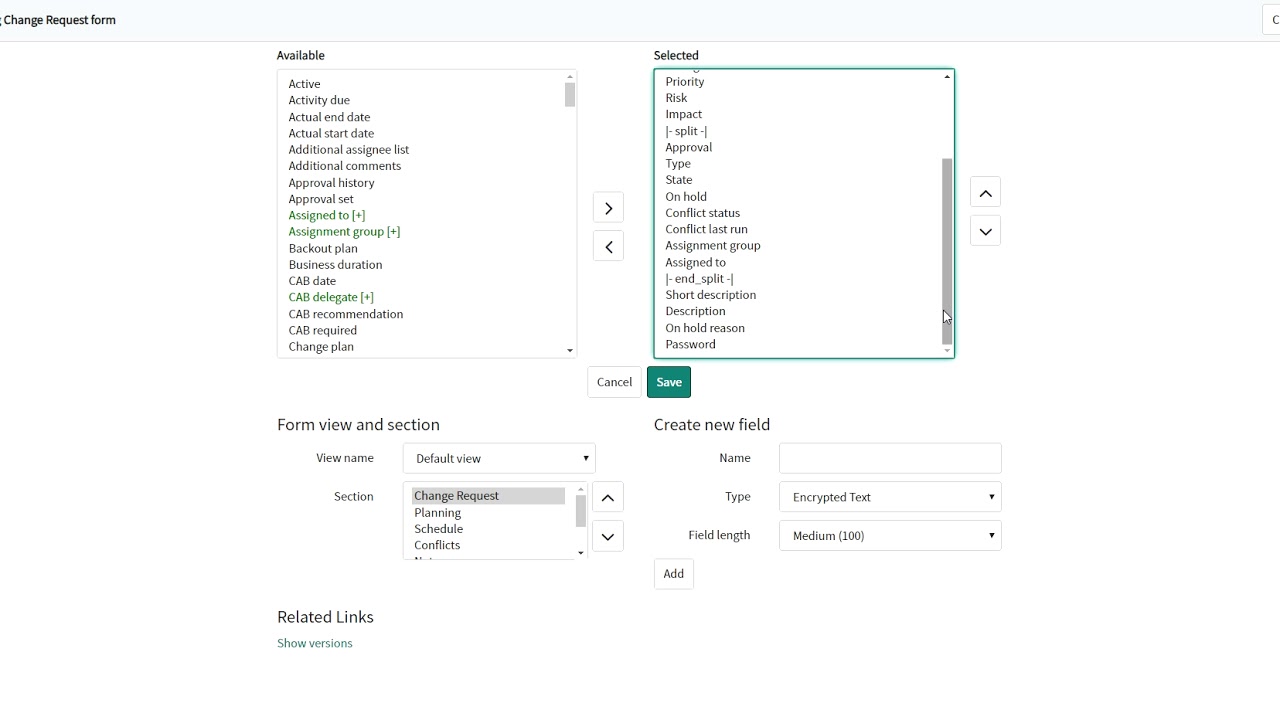
Task: Move selected field up with the arrow
Action: [985, 193]
